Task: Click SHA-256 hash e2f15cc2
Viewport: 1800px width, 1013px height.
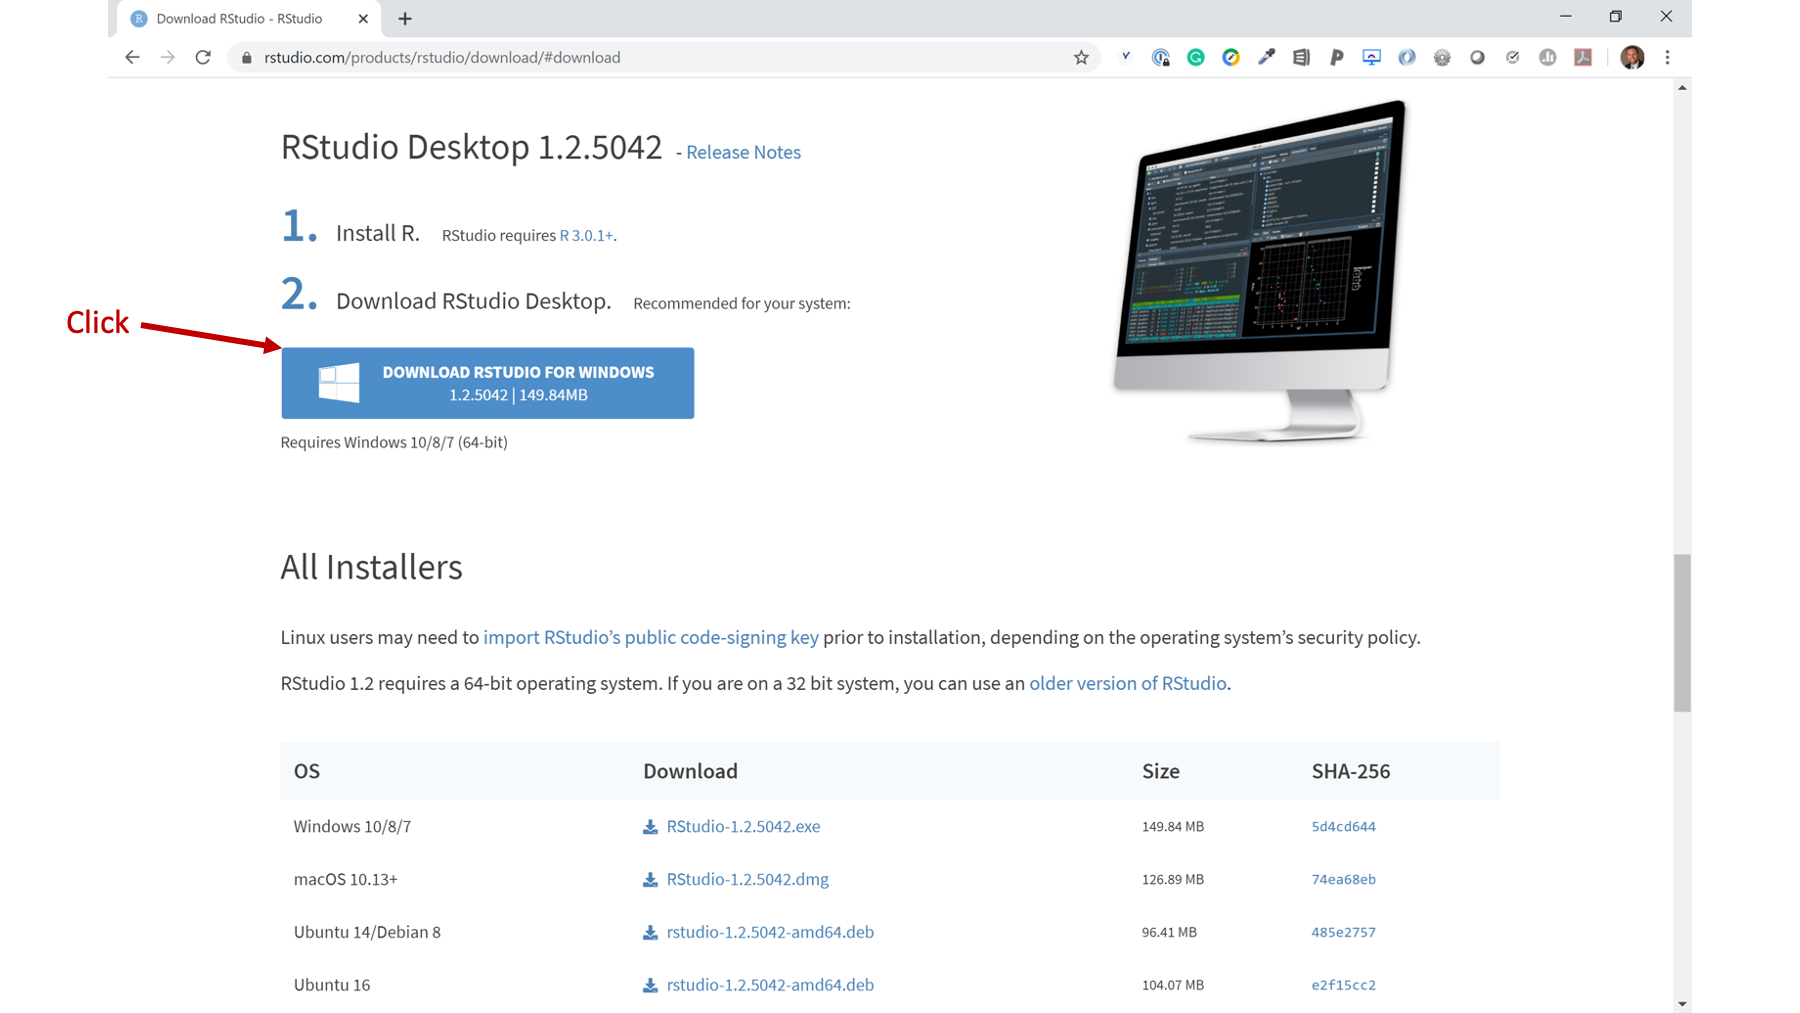Action: point(1343,985)
